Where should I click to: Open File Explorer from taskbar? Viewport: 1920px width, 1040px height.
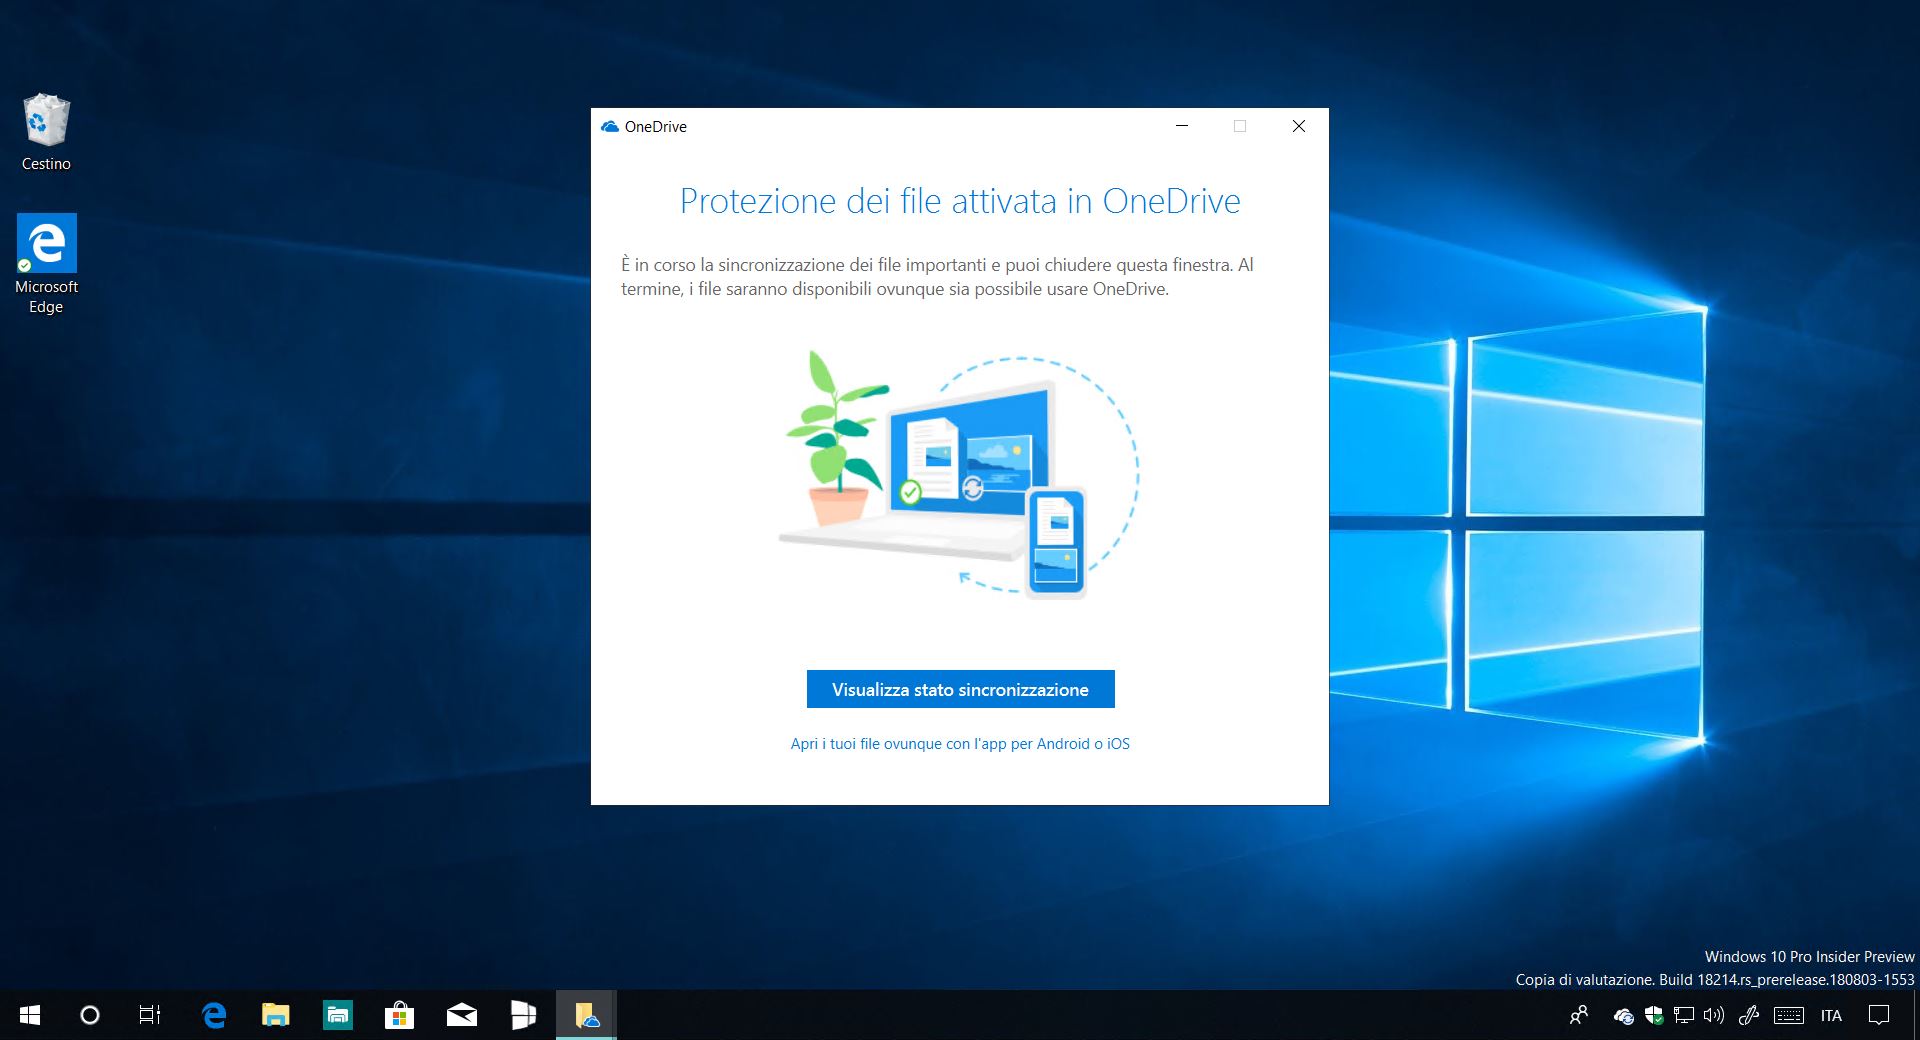pos(275,1015)
